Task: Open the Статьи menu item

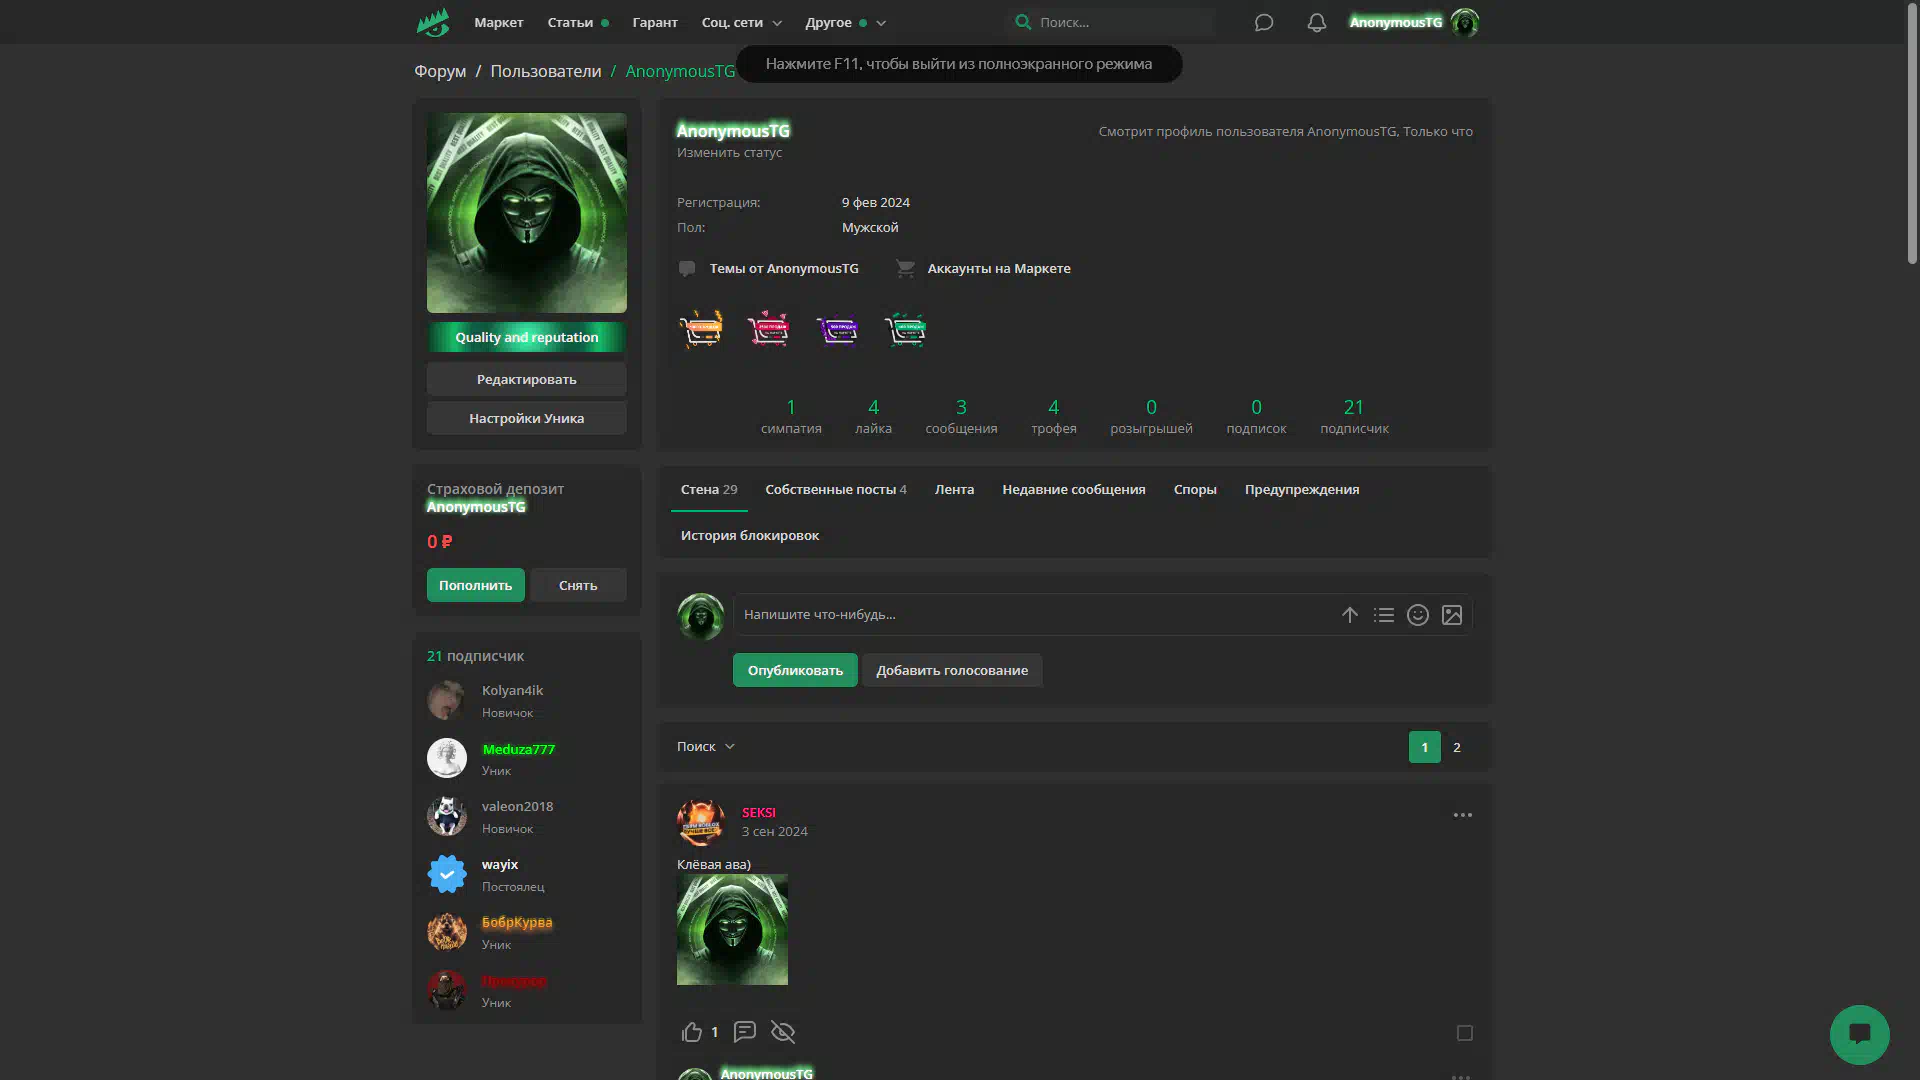Action: coord(570,22)
